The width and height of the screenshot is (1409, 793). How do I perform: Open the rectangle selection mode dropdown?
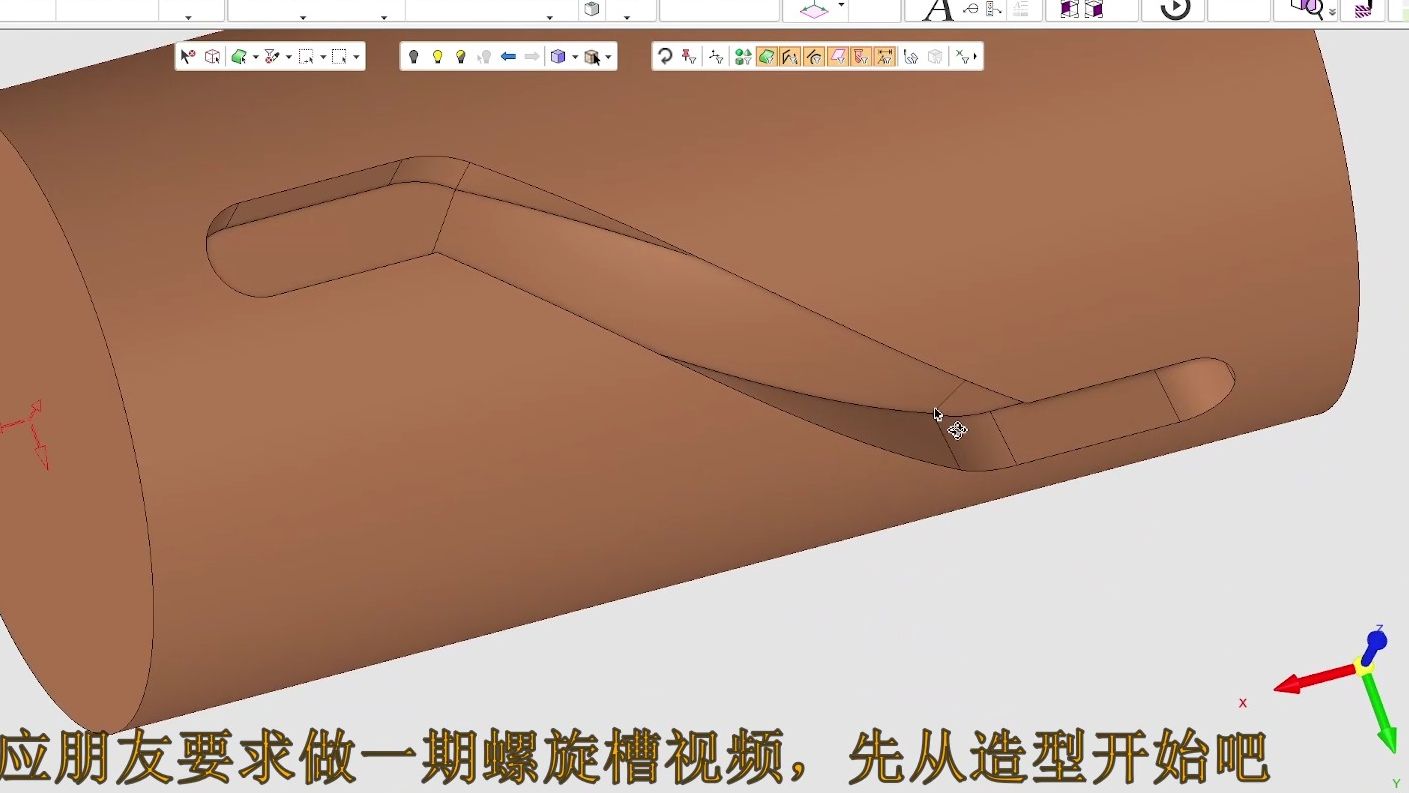[323, 57]
